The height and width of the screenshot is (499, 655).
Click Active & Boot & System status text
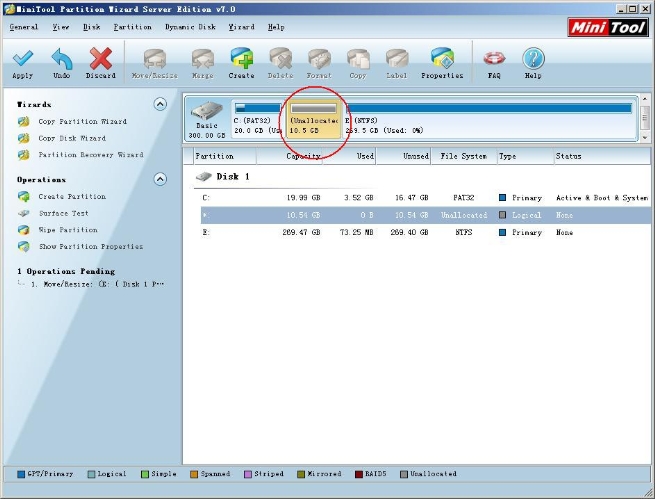pos(602,198)
